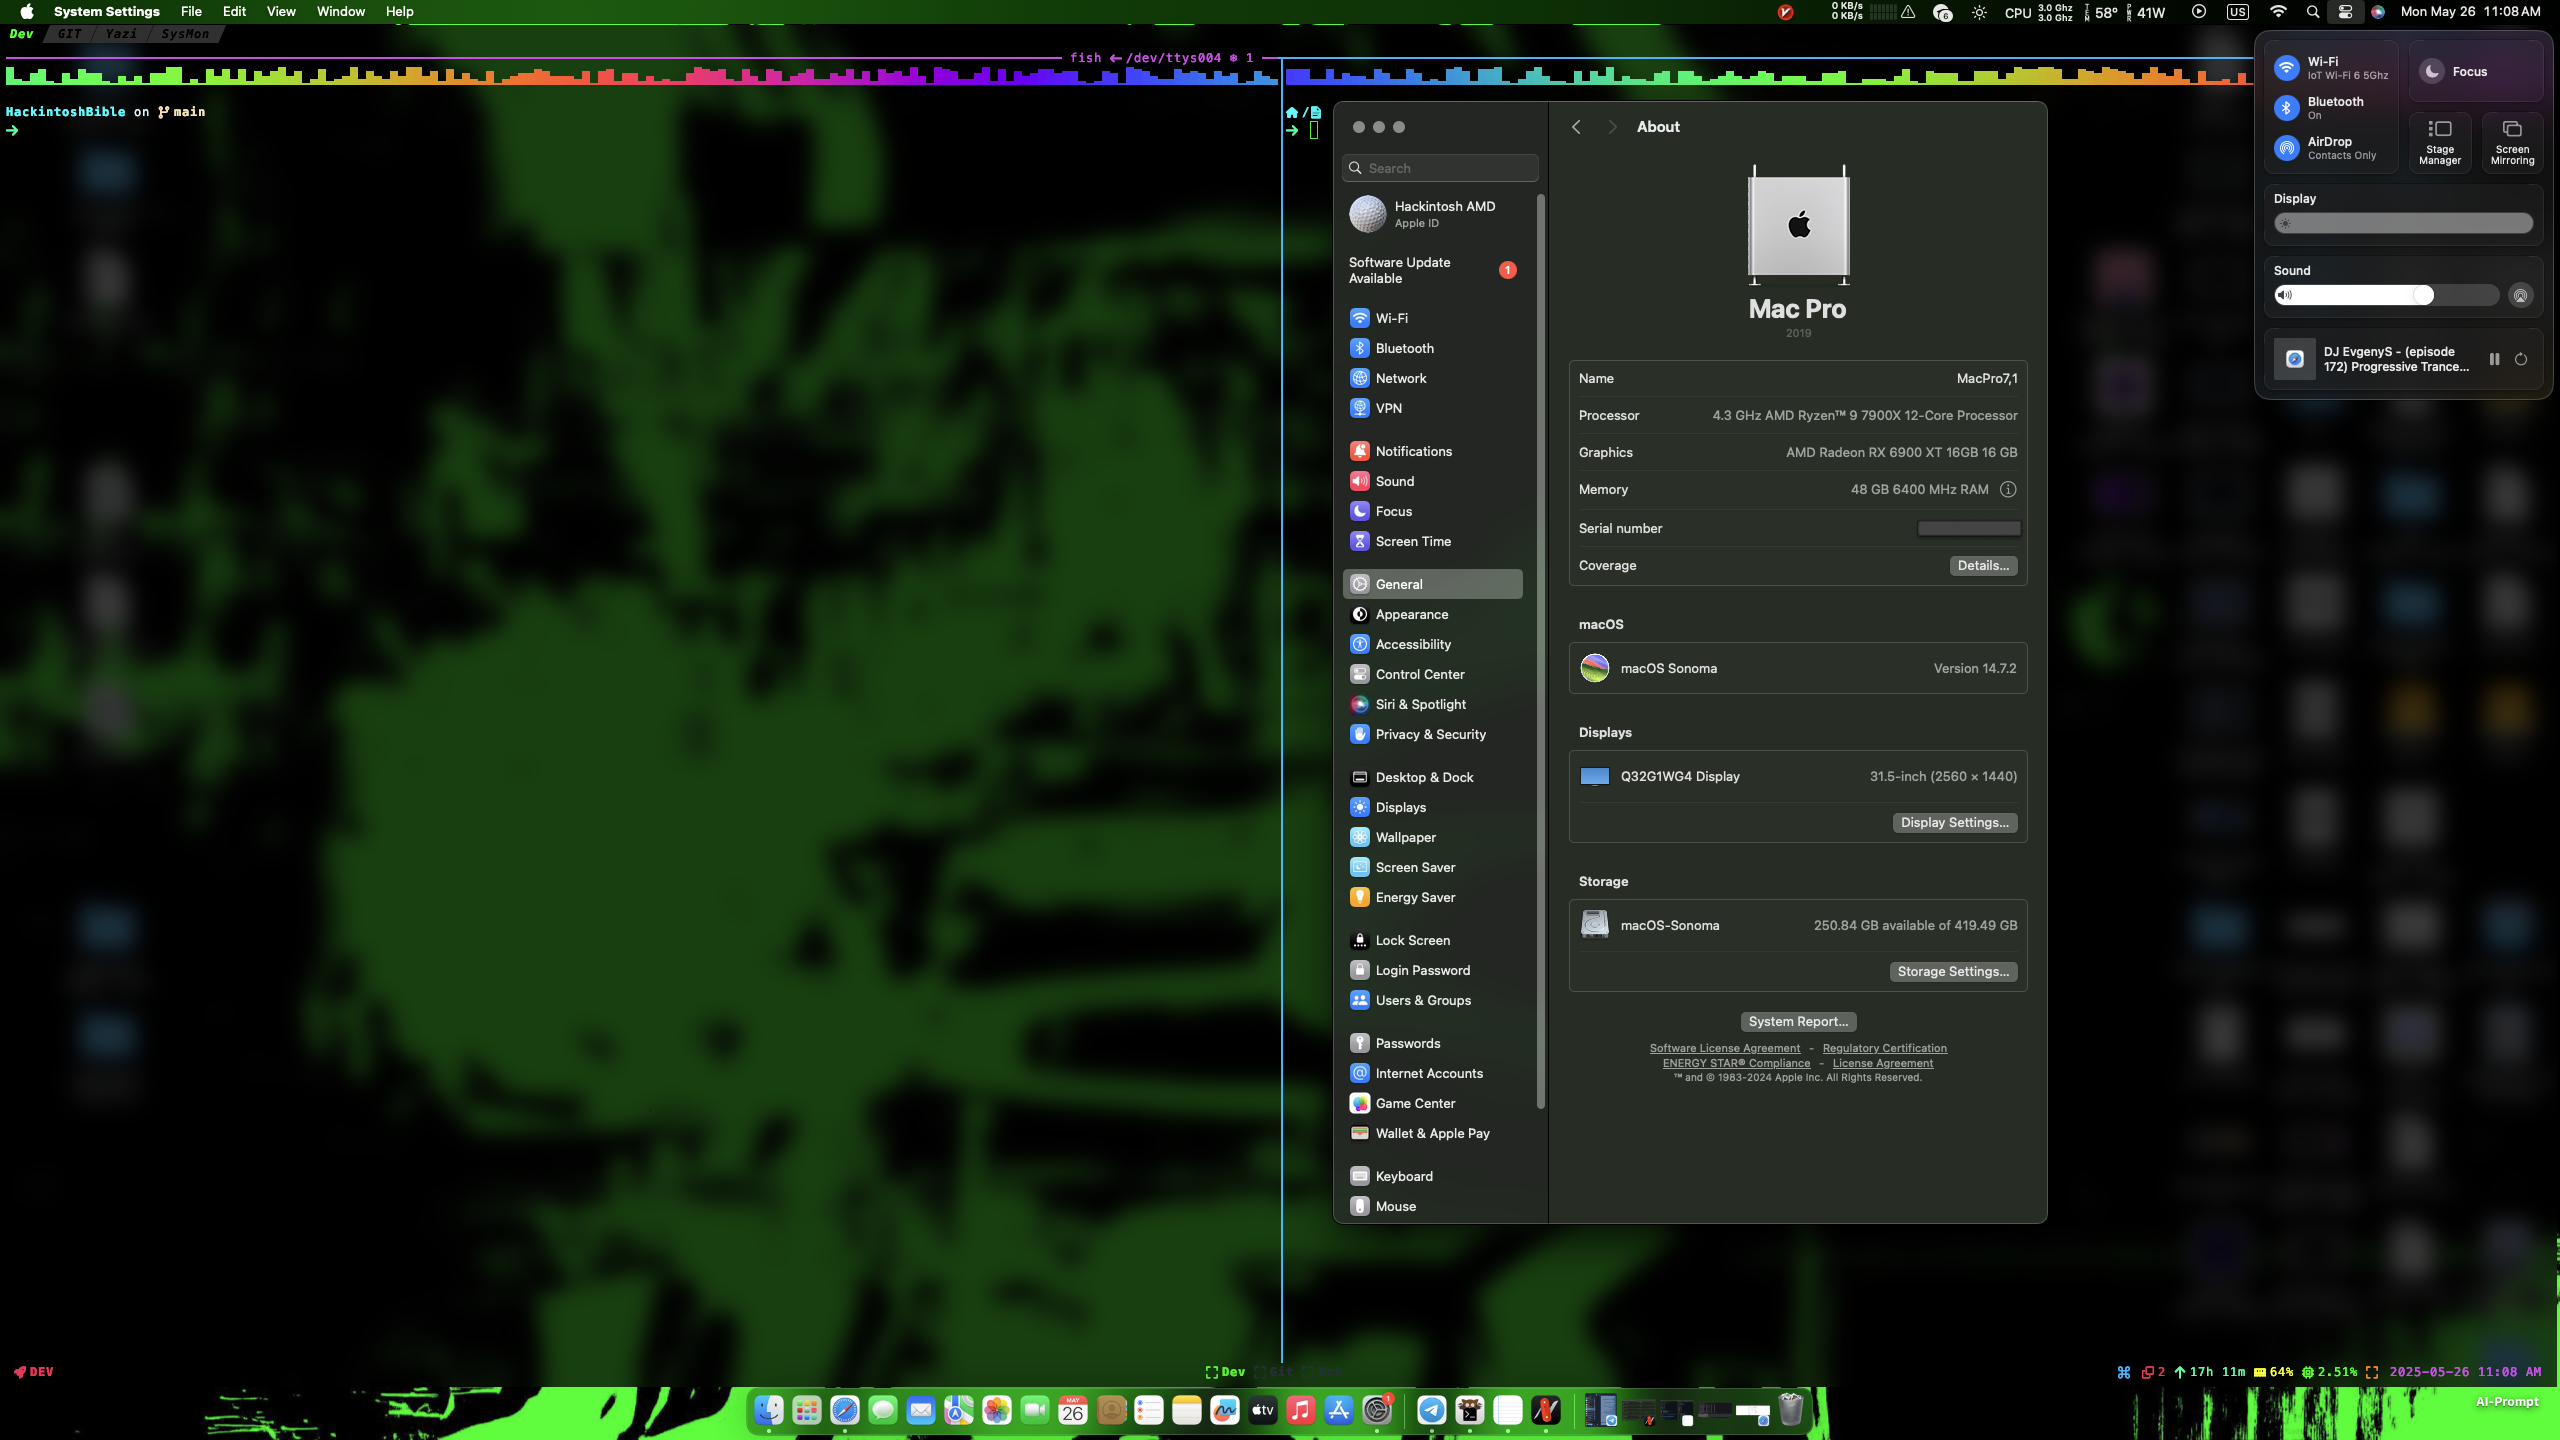Click the Memory info icon

(x=2008, y=489)
